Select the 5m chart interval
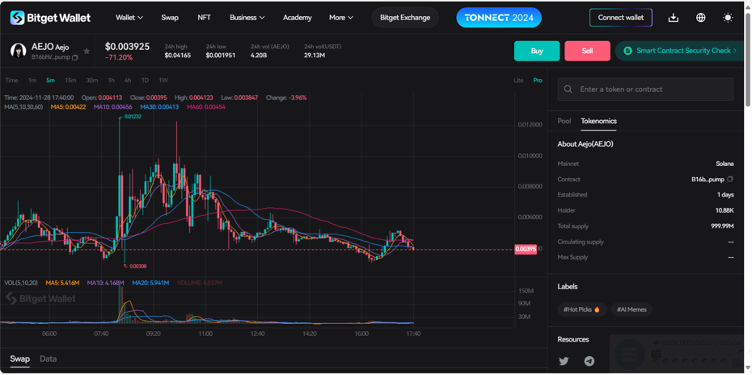Screen dimensions: 755x375 pyautogui.click(x=51, y=80)
